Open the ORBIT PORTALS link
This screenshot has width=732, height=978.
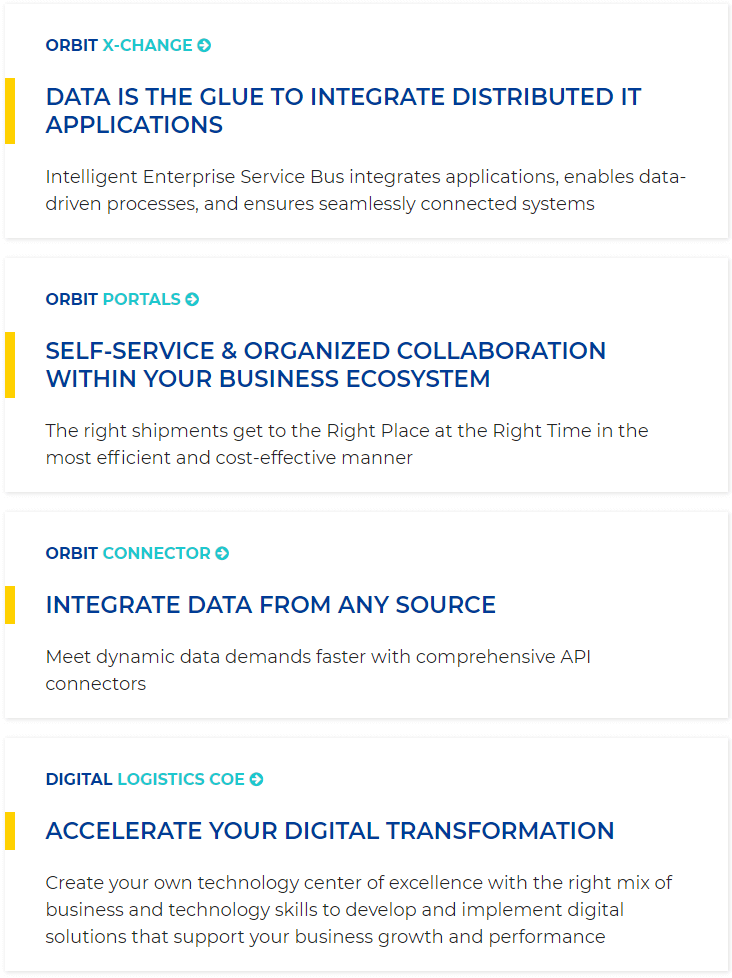coord(122,299)
